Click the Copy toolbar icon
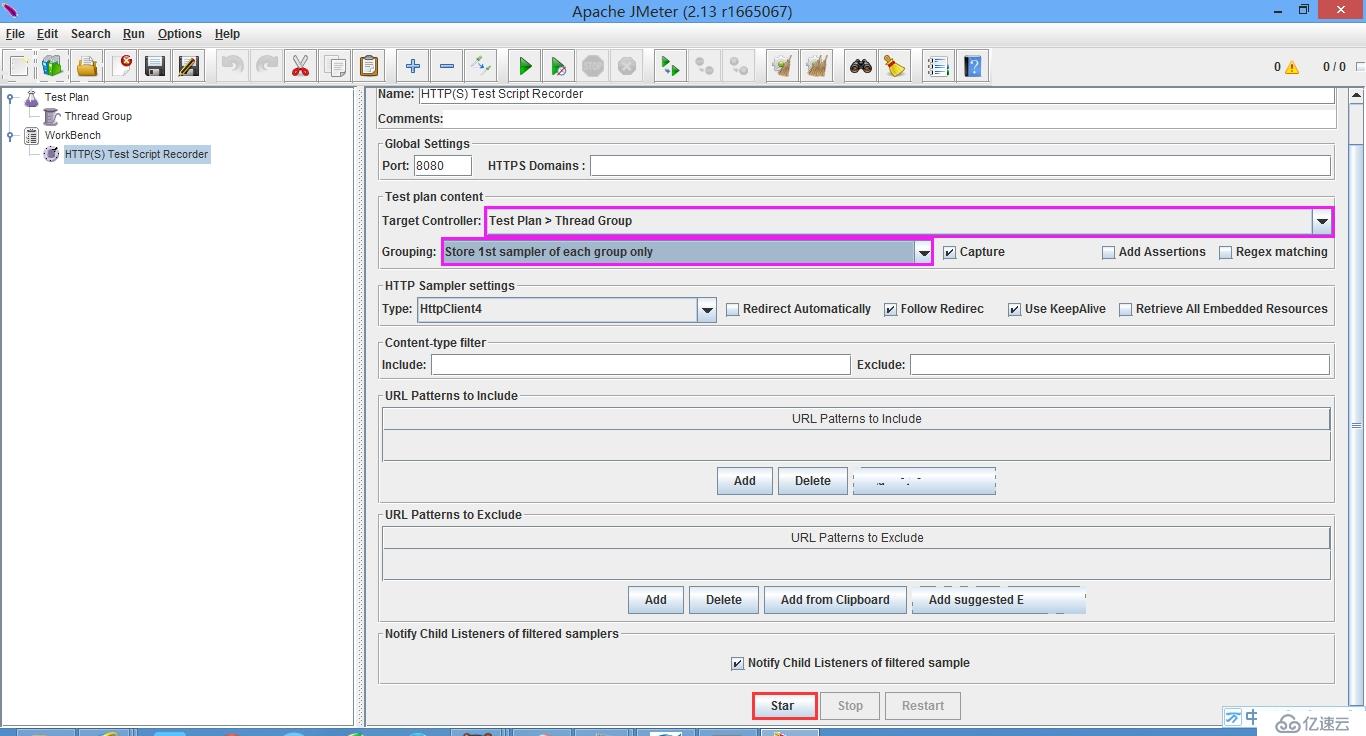Image resolution: width=1366 pixels, height=736 pixels. pos(335,67)
